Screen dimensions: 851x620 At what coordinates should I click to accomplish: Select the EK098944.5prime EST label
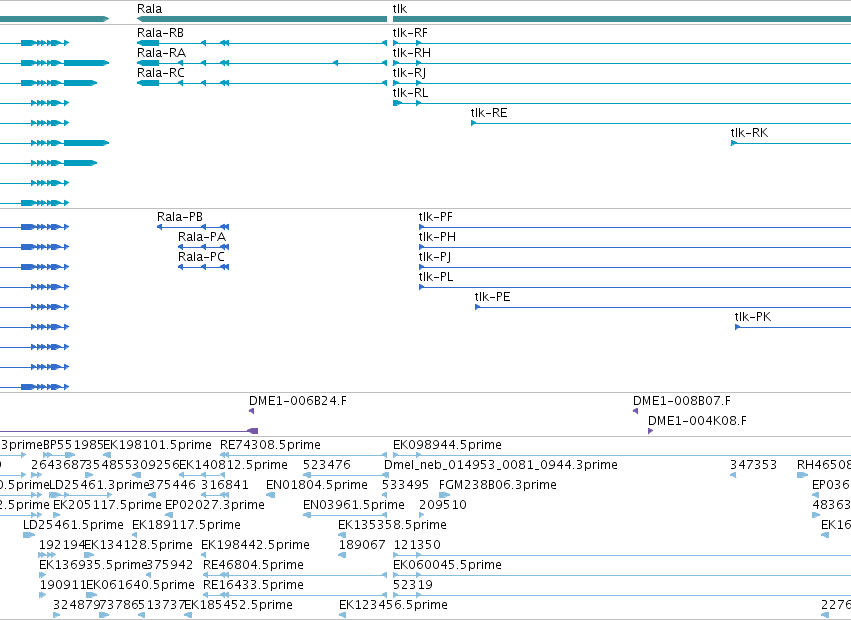(x=447, y=445)
